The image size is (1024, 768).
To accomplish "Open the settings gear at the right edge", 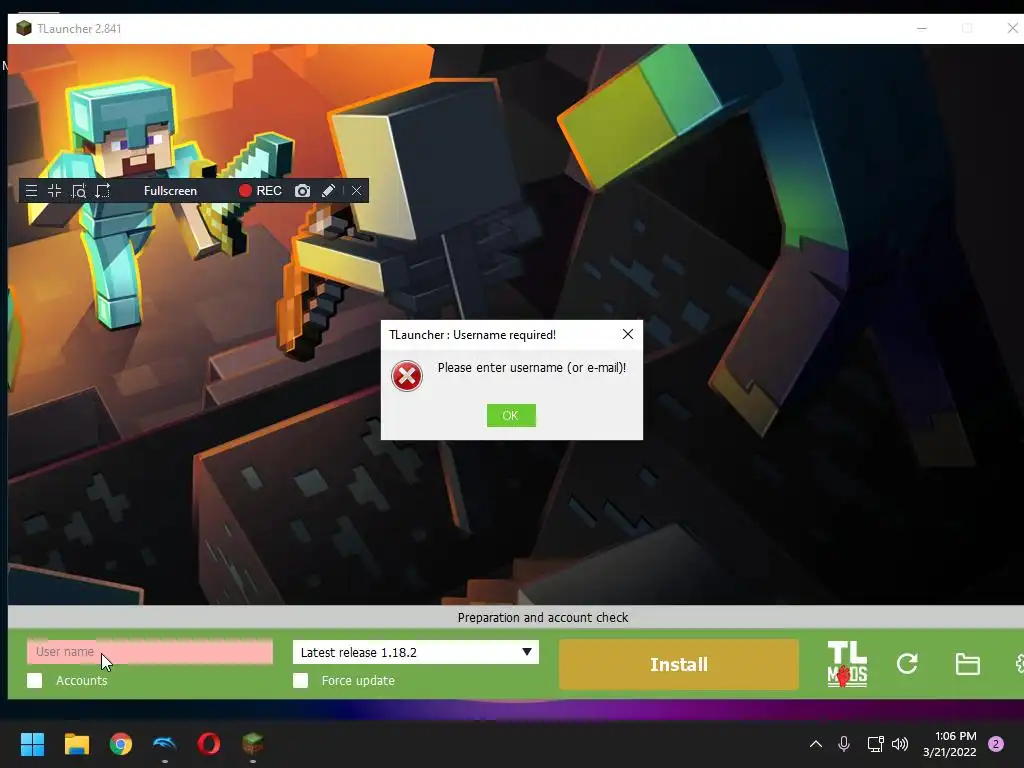I will [1019, 664].
